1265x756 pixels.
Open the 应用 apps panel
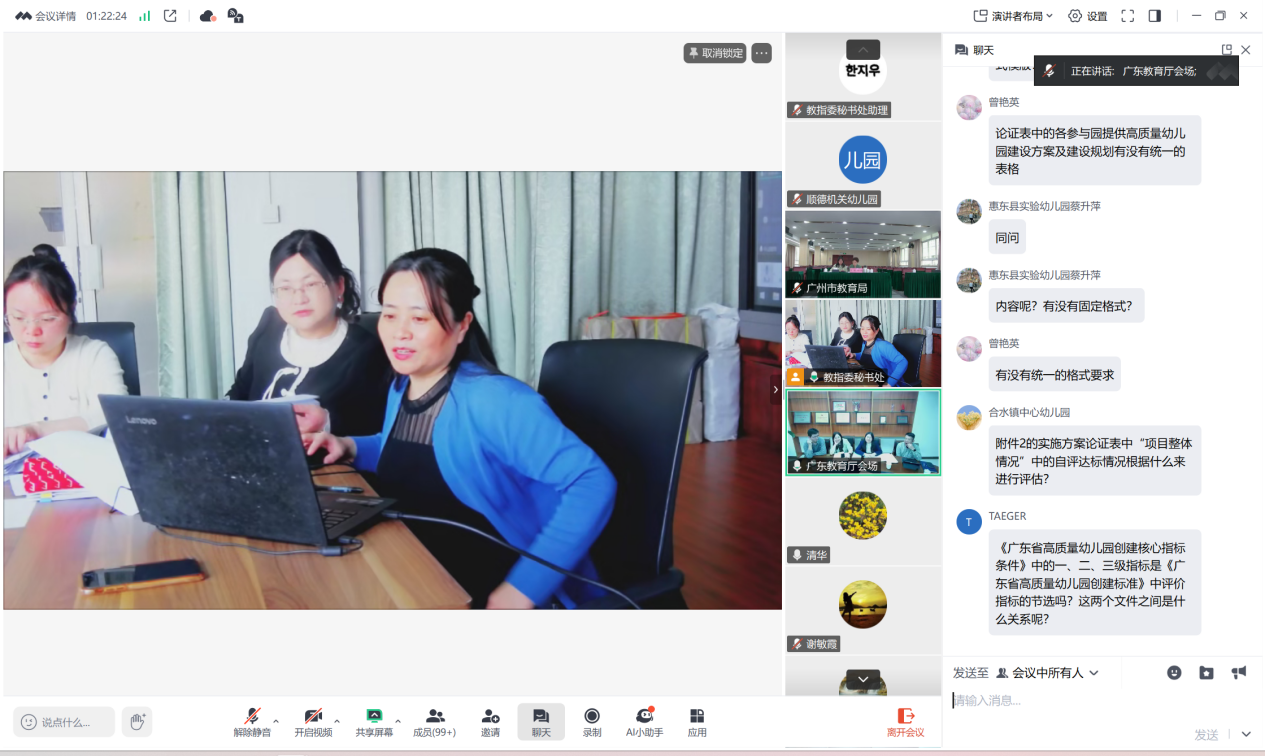click(697, 721)
